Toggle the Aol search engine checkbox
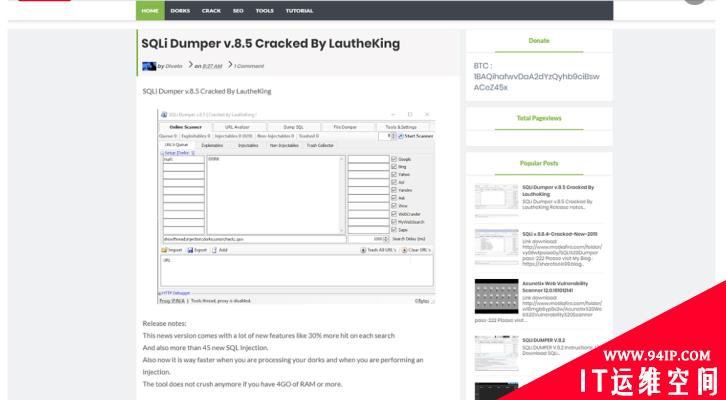726x400 pixels. (394, 182)
